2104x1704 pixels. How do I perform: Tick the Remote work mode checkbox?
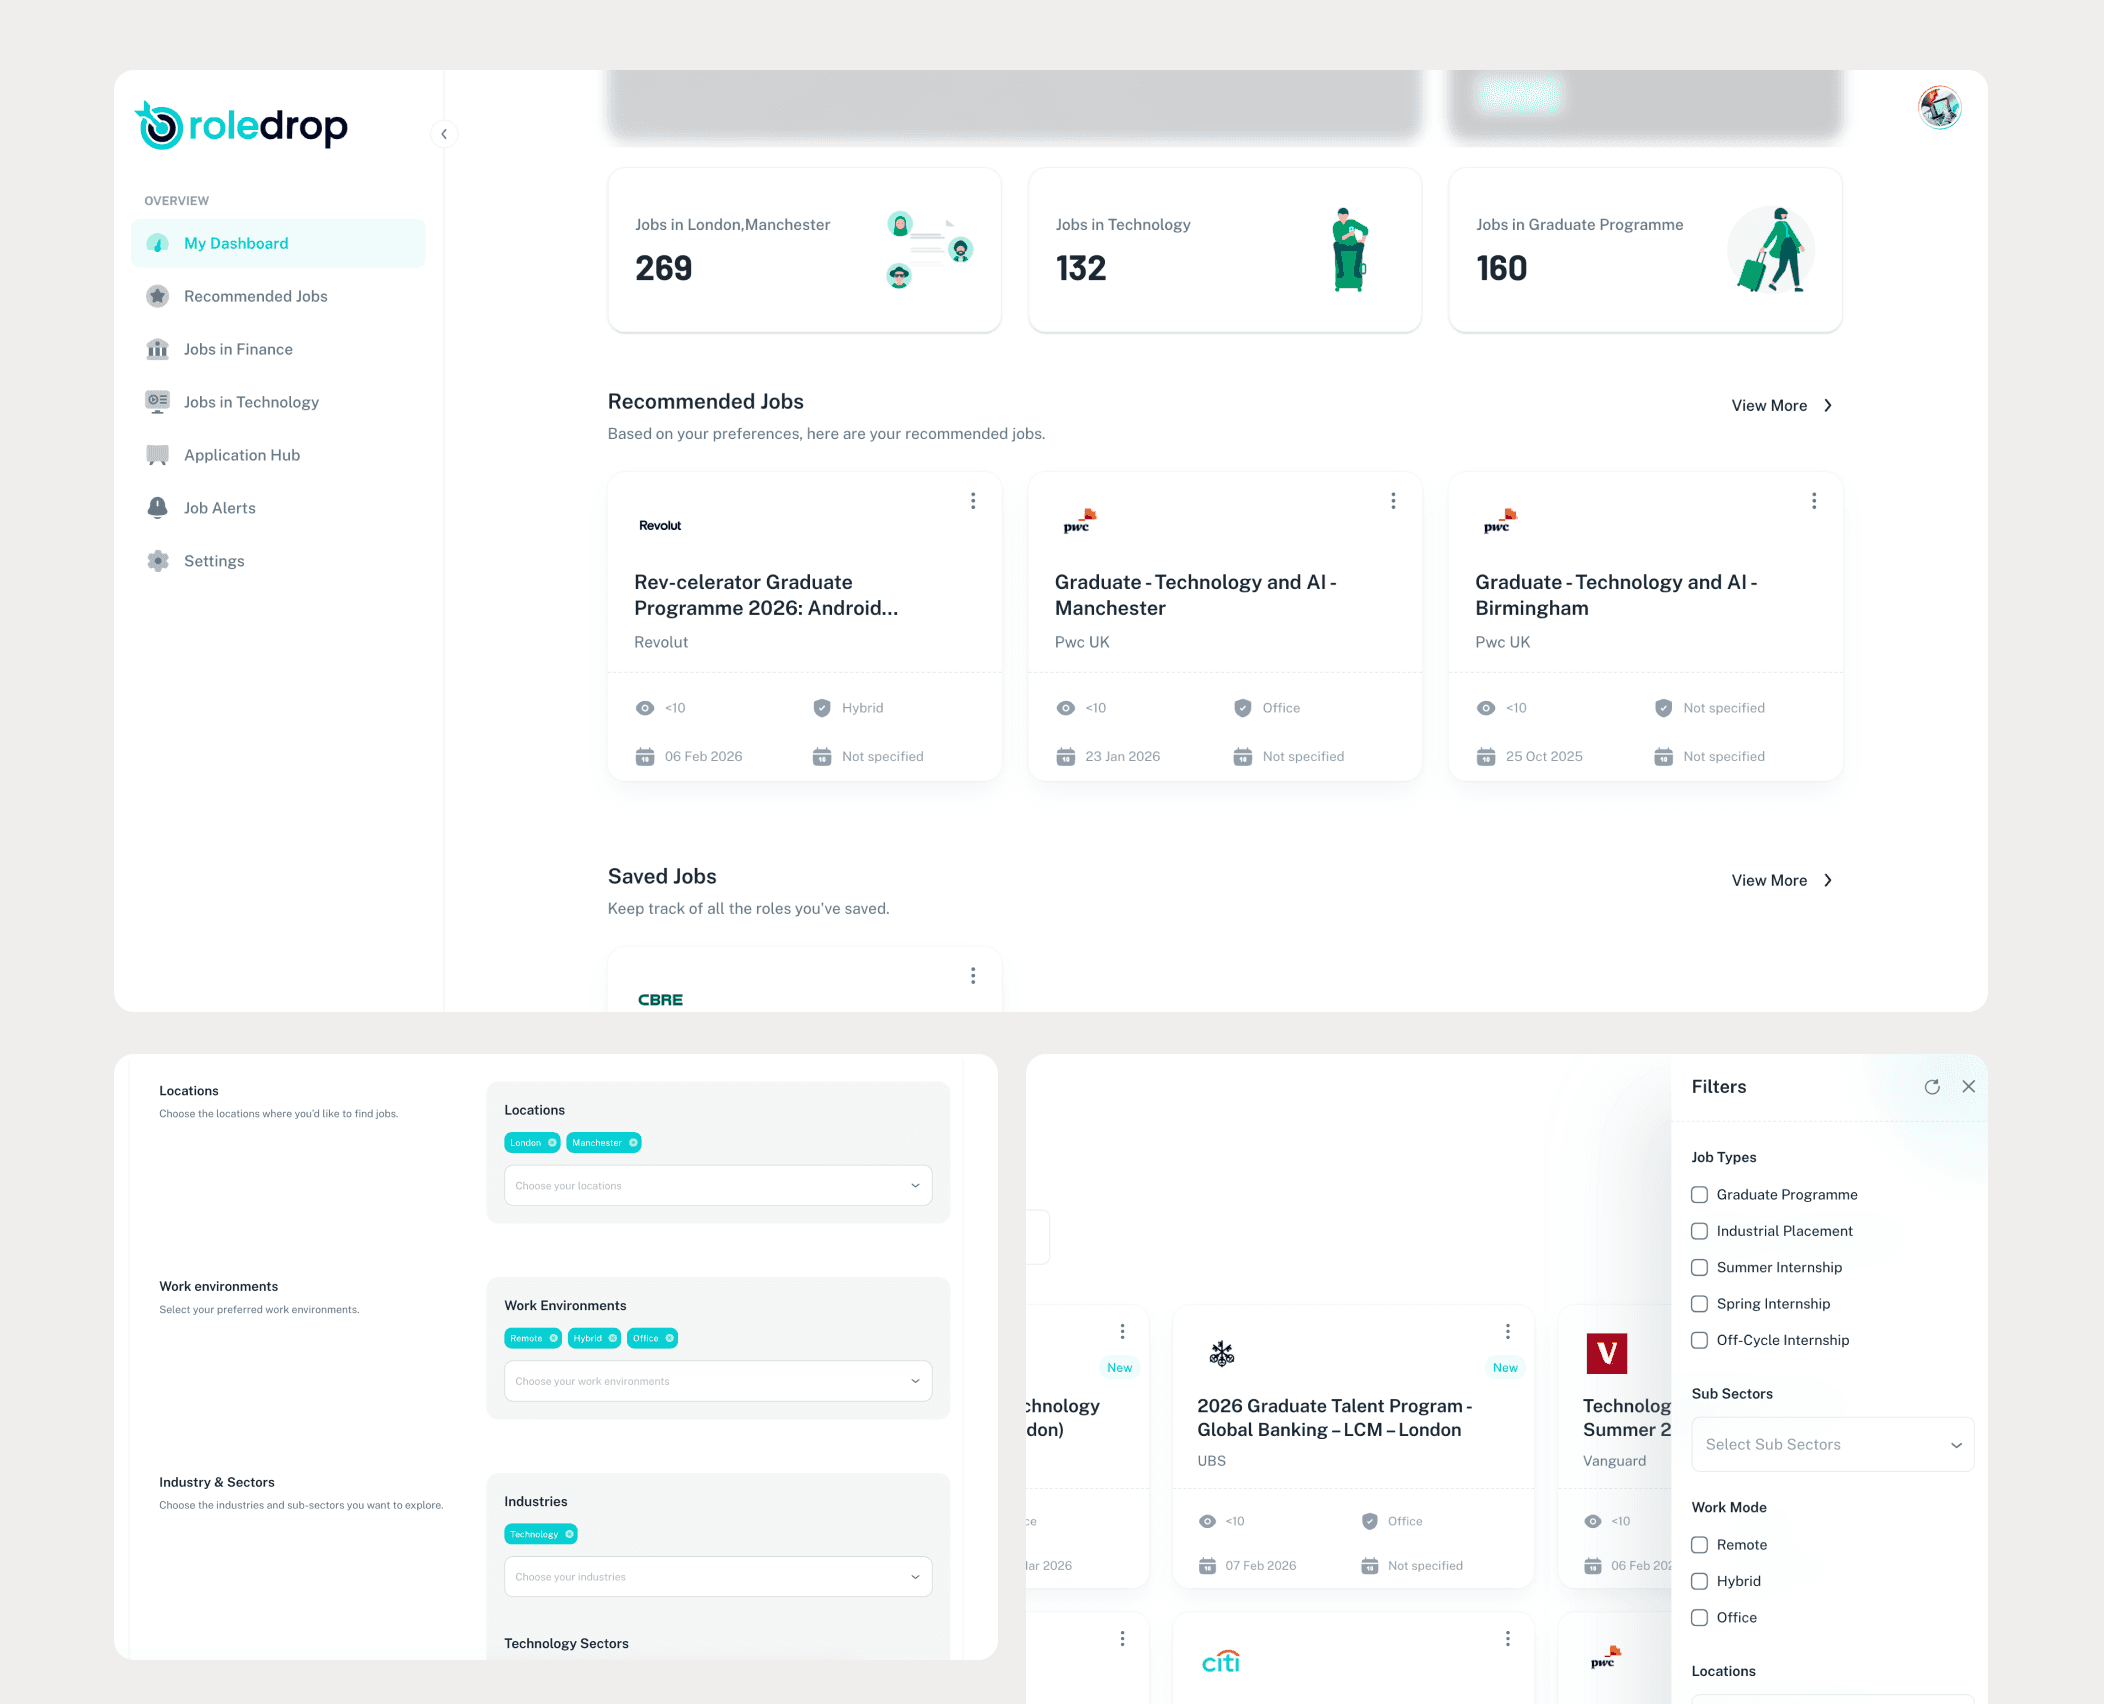click(x=1699, y=1545)
